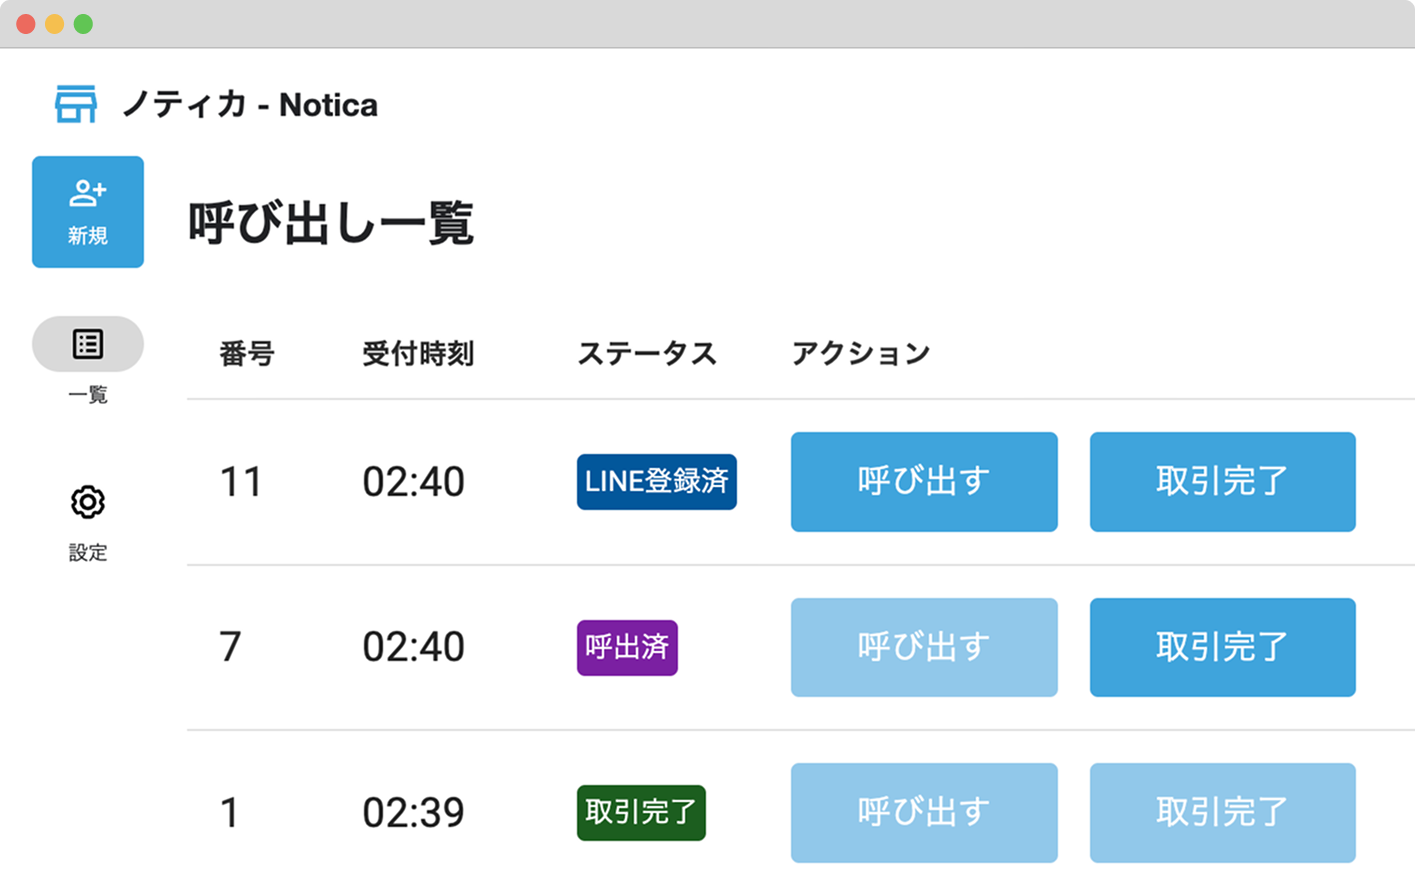Click the faded 取引完了 button for ticket 1
Image resolution: width=1415 pixels, height=892 pixels.
(x=1222, y=812)
